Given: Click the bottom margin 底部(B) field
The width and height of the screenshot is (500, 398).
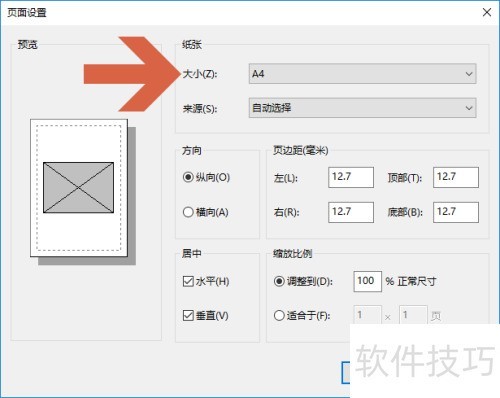Looking at the screenshot, I should [x=456, y=212].
